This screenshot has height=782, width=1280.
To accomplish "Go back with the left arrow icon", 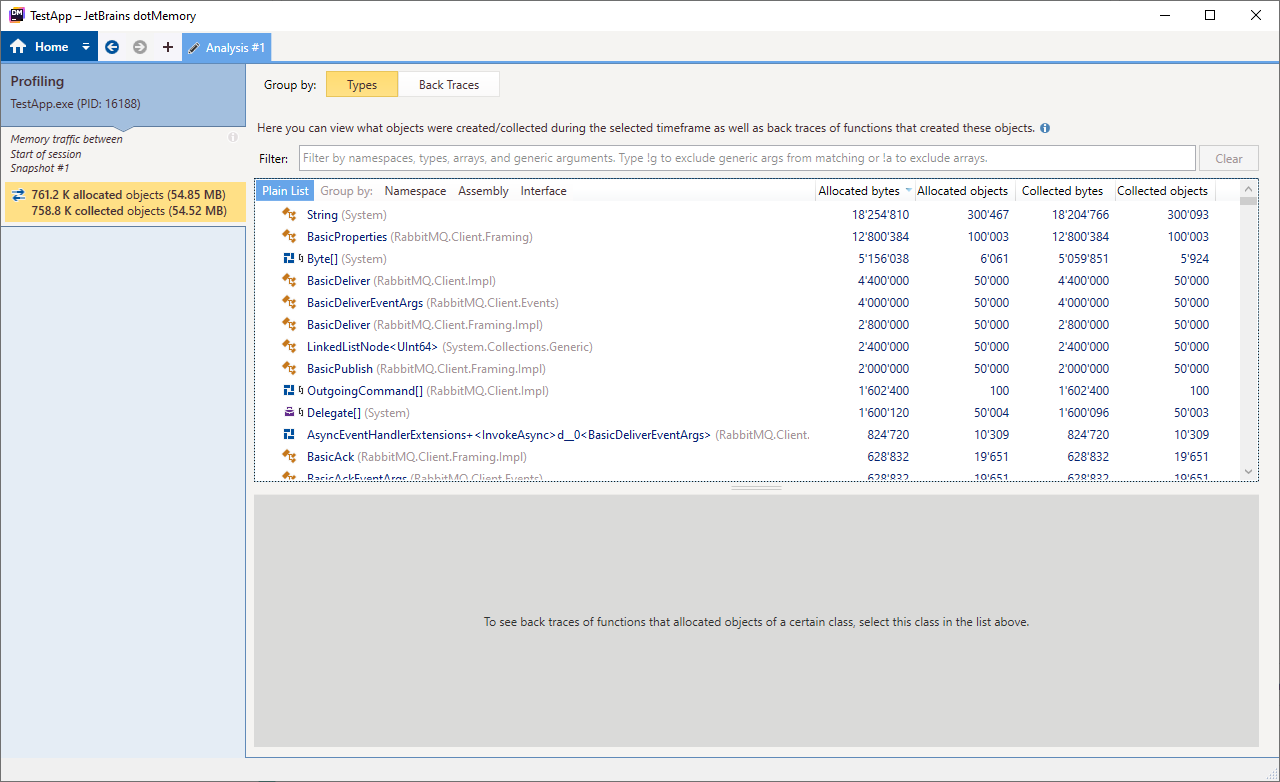I will point(112,47).
